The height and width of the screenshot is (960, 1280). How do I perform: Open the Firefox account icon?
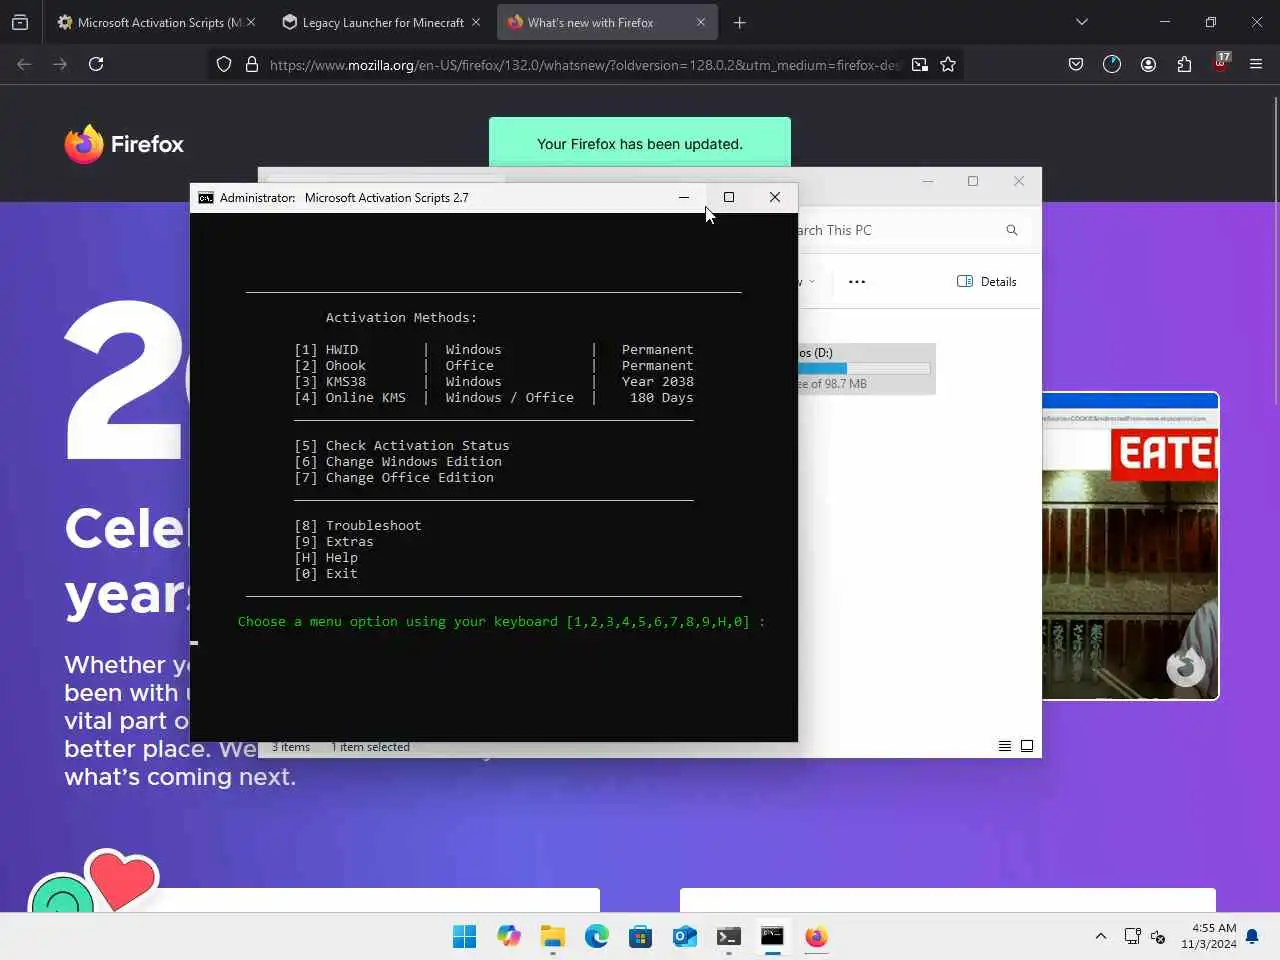coord(1148,64)
